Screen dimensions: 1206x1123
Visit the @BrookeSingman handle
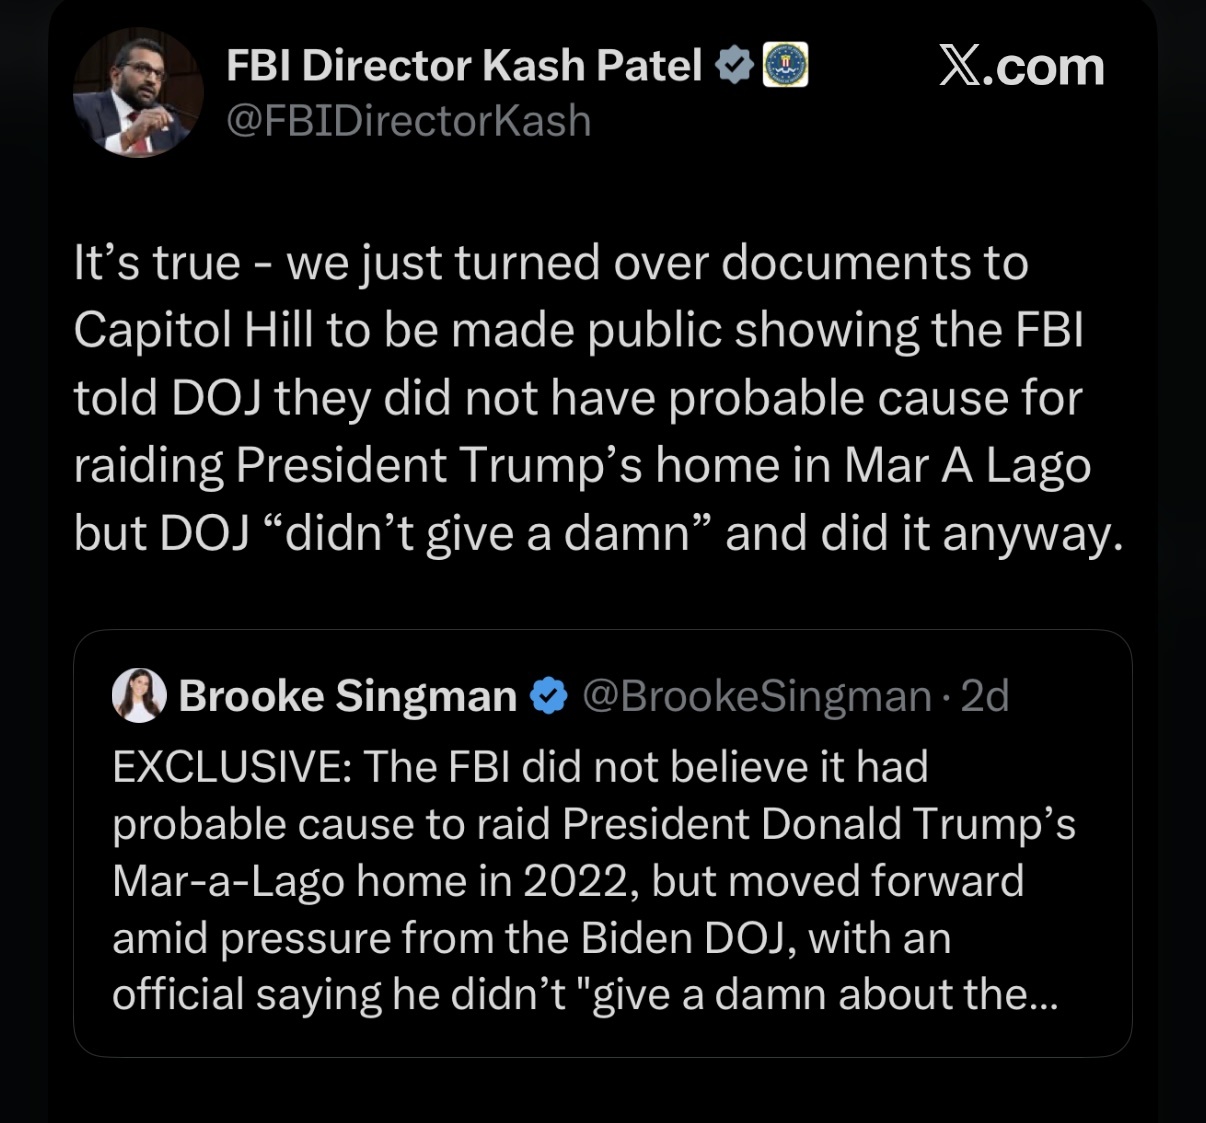pos(756,696)
